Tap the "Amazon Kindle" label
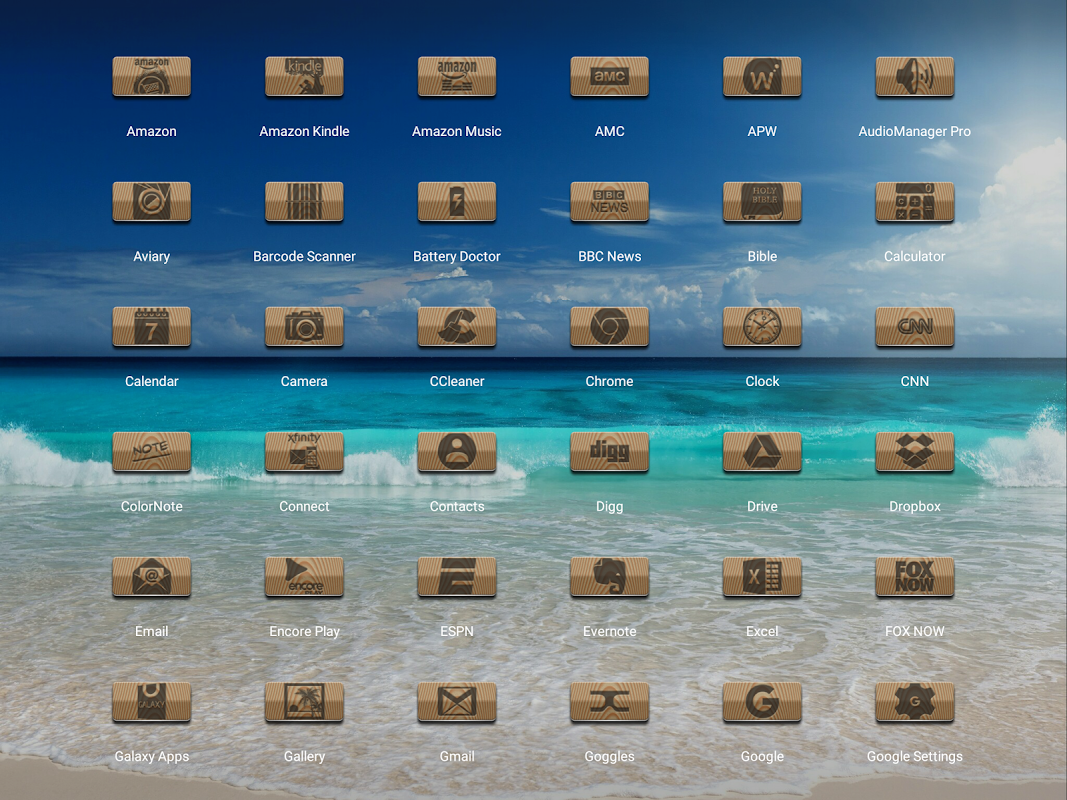Viewport: 1067px width, 800px height. point(304,131)
